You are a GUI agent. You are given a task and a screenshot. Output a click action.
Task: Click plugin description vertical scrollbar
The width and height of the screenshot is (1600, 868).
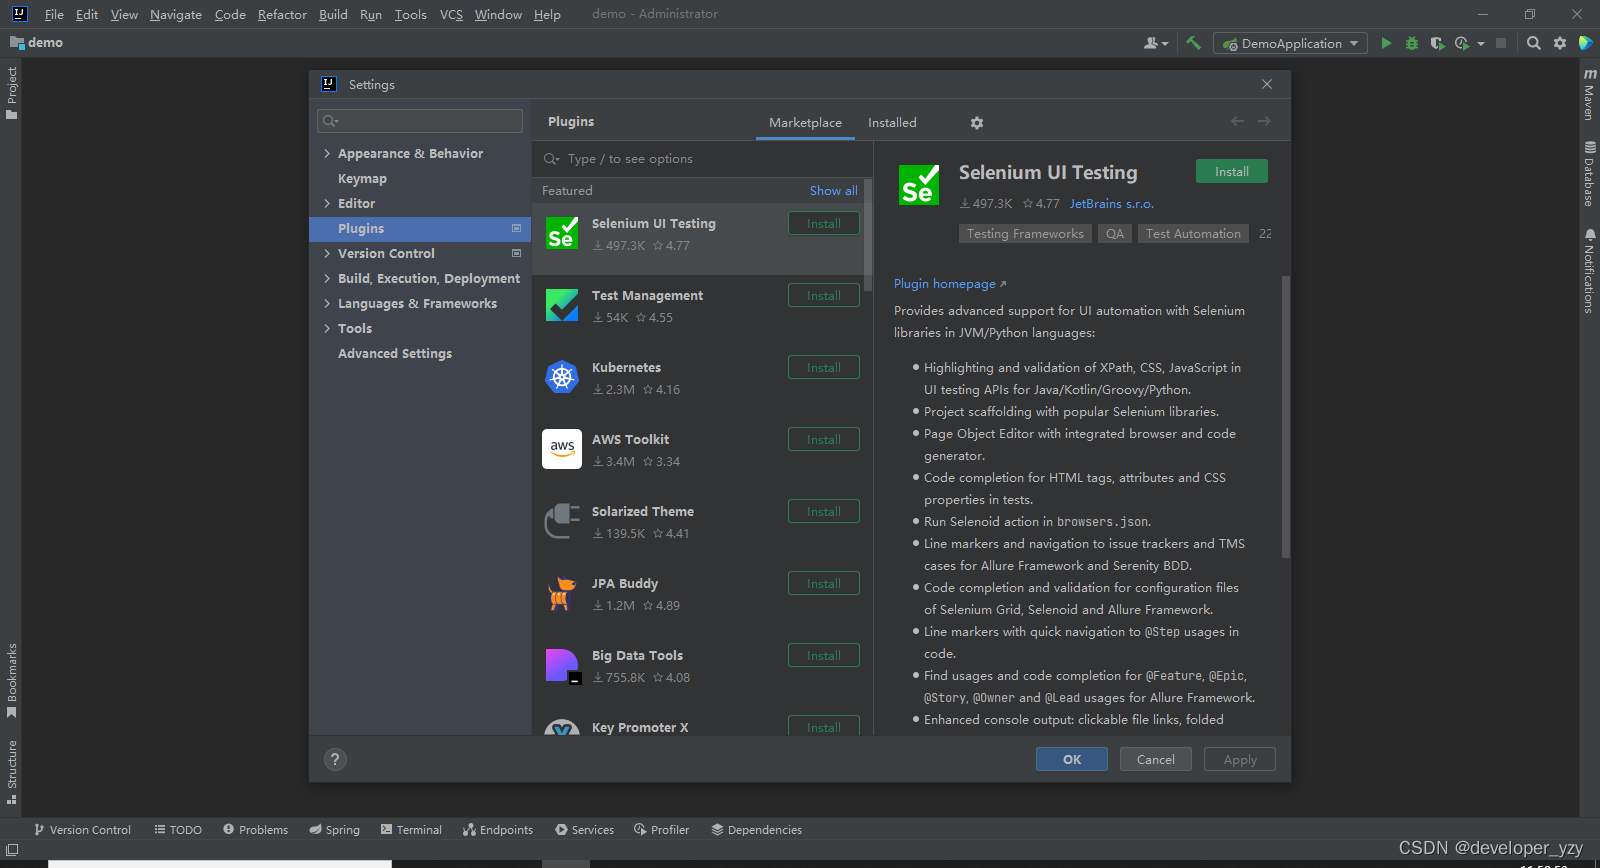[x=1285, y=417]
